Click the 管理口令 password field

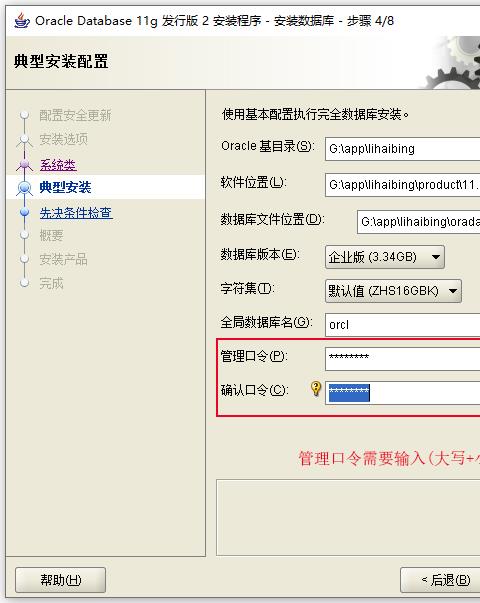pos(402,359)
